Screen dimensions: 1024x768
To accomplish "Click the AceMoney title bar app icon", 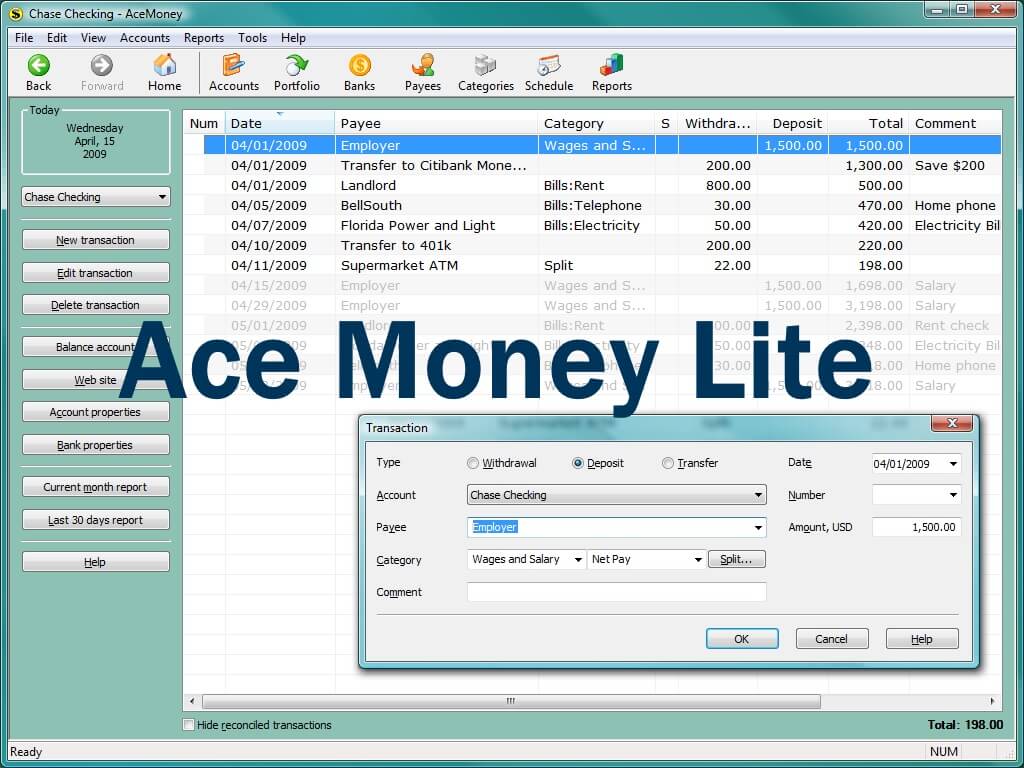I will coord(16,14).
